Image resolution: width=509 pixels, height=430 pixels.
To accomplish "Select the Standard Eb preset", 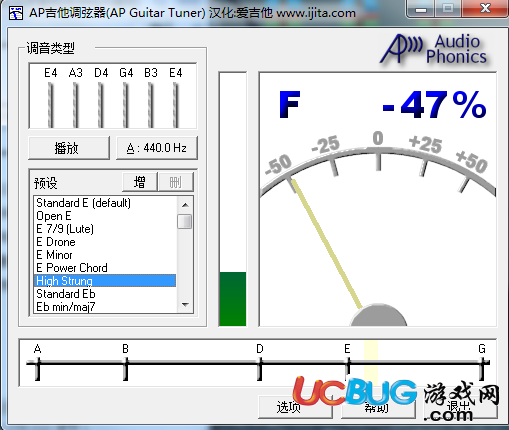I will pyautogui.click(x=105, y=294).
